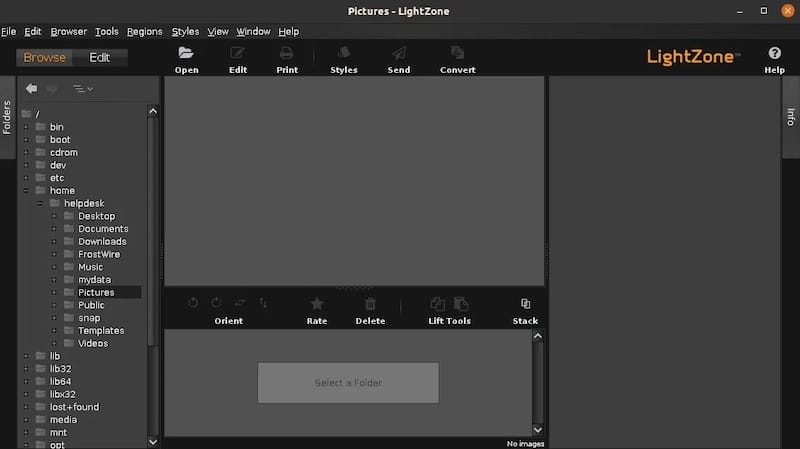Screen dimensions: 800x449
Task: Click the LightZone logo
Action: pyautogui.click(x=693, y=57)
